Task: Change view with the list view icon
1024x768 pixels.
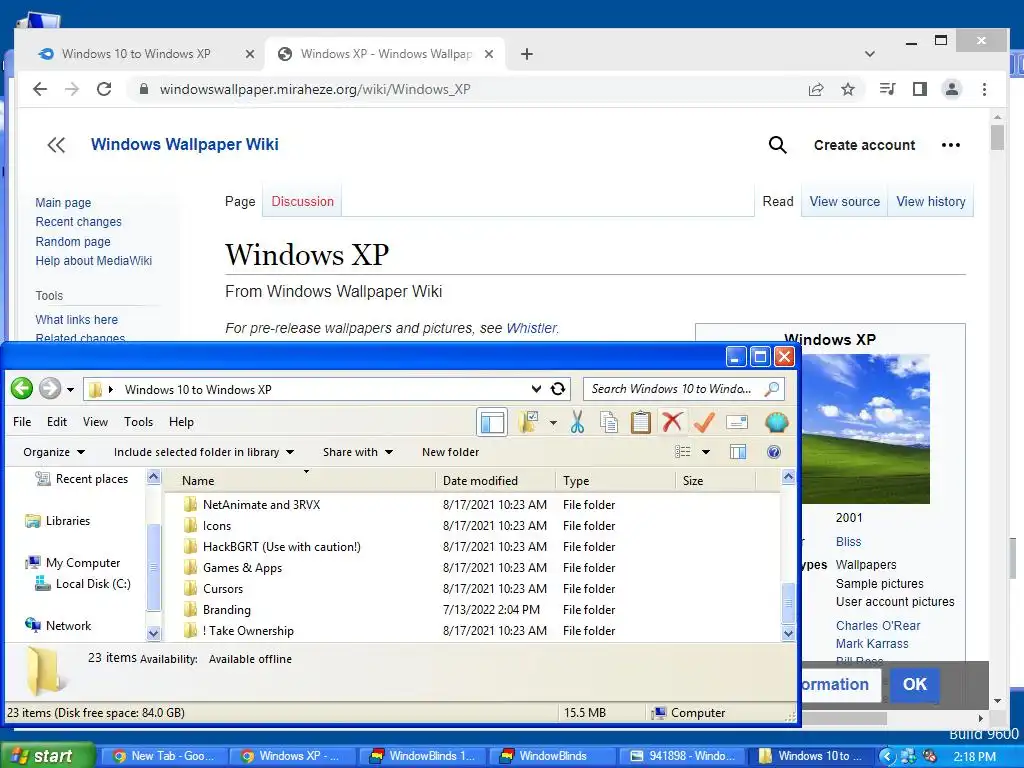Action: point(682,452)
